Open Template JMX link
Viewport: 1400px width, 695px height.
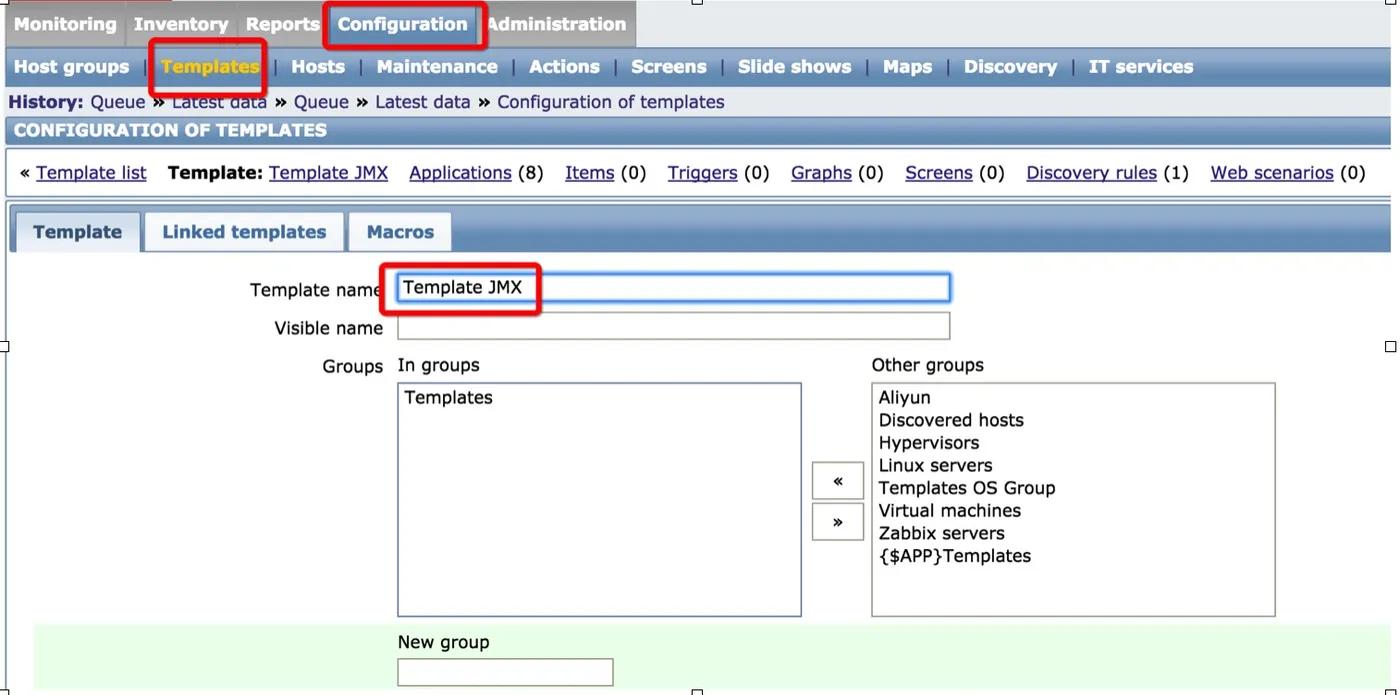328,173
